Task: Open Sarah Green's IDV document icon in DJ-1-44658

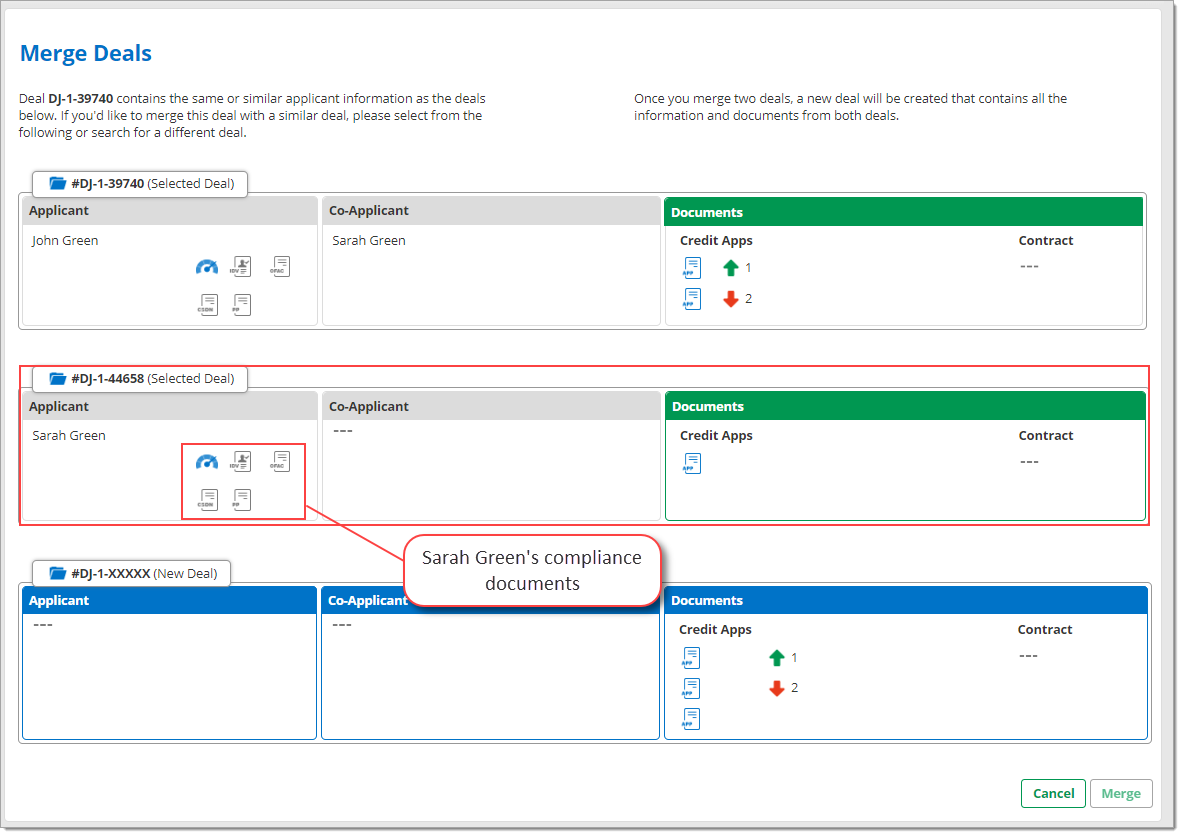Action: point(241,462)
